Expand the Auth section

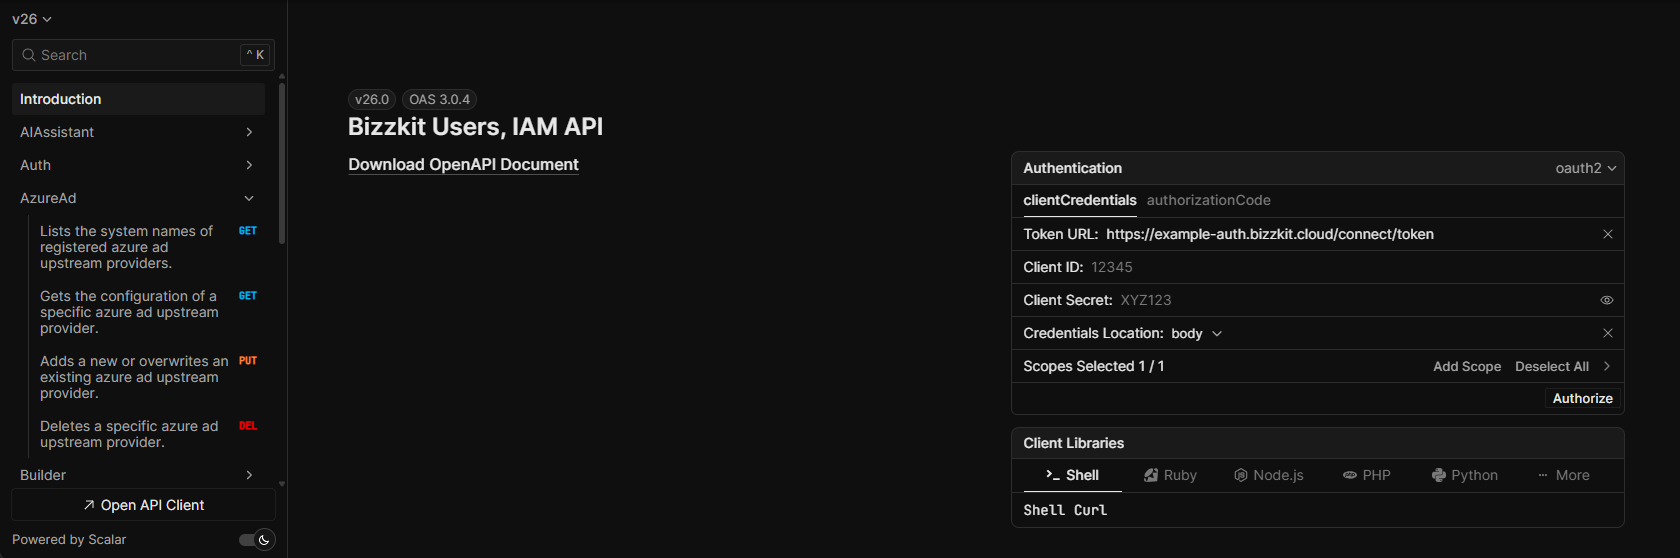coord(249,165)
